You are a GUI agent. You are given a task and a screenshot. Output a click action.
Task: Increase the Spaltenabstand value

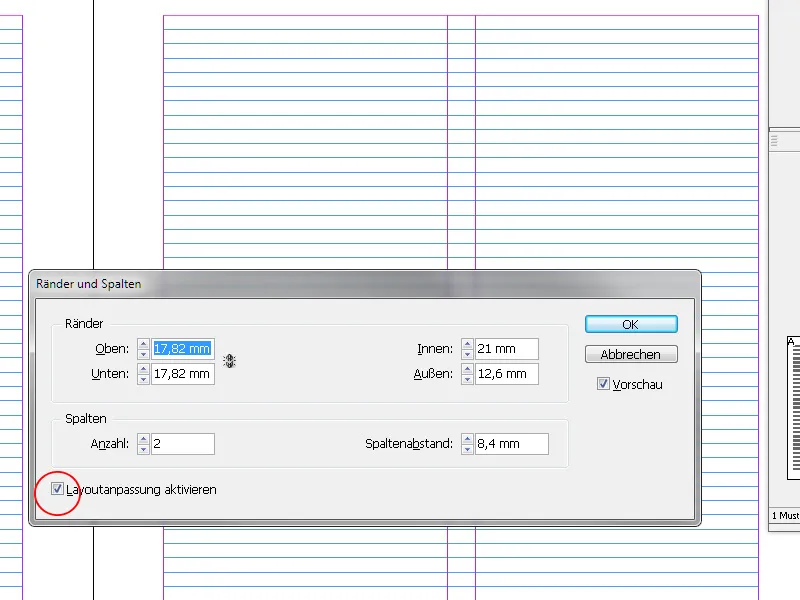[466, 439]
